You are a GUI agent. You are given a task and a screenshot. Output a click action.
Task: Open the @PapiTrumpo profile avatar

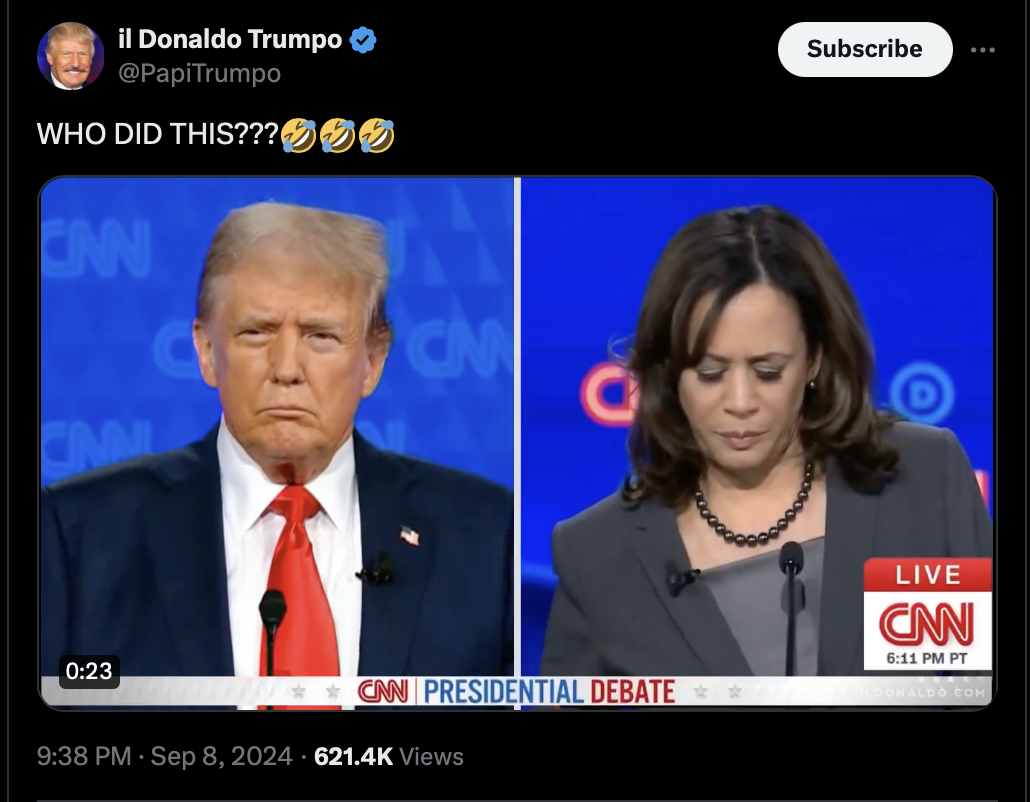[x=70, y=56]
